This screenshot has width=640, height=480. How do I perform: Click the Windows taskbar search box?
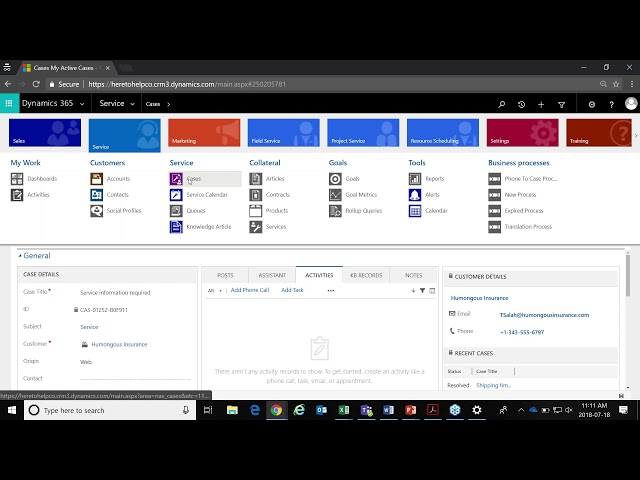[x=110, y=410]
